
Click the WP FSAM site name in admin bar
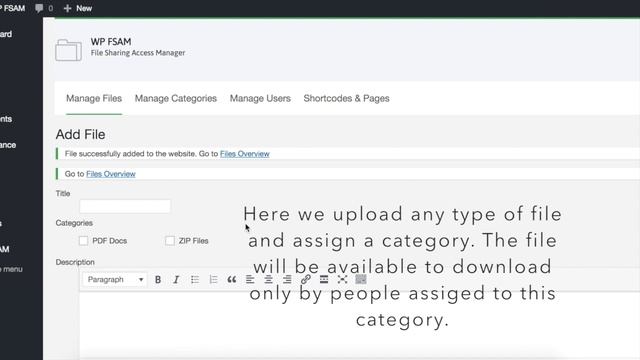(x=12, y=8)
